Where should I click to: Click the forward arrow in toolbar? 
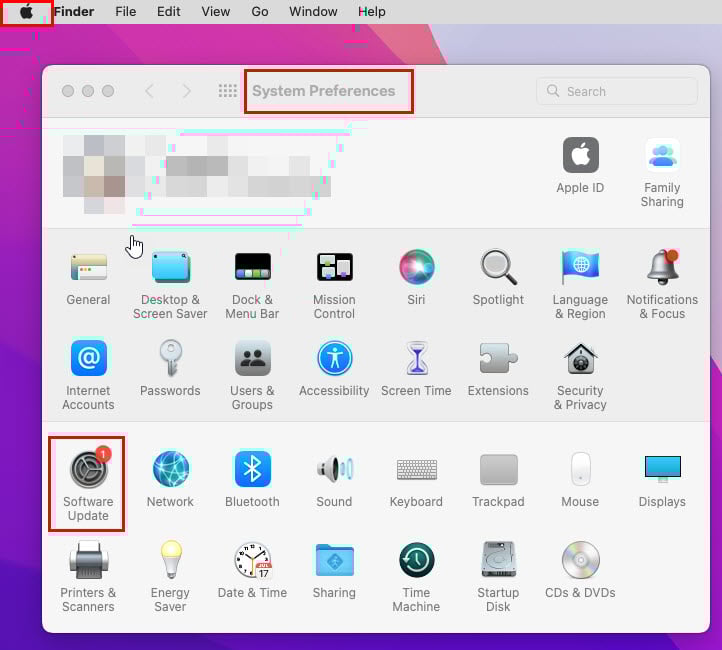click(x=186, y=91)
